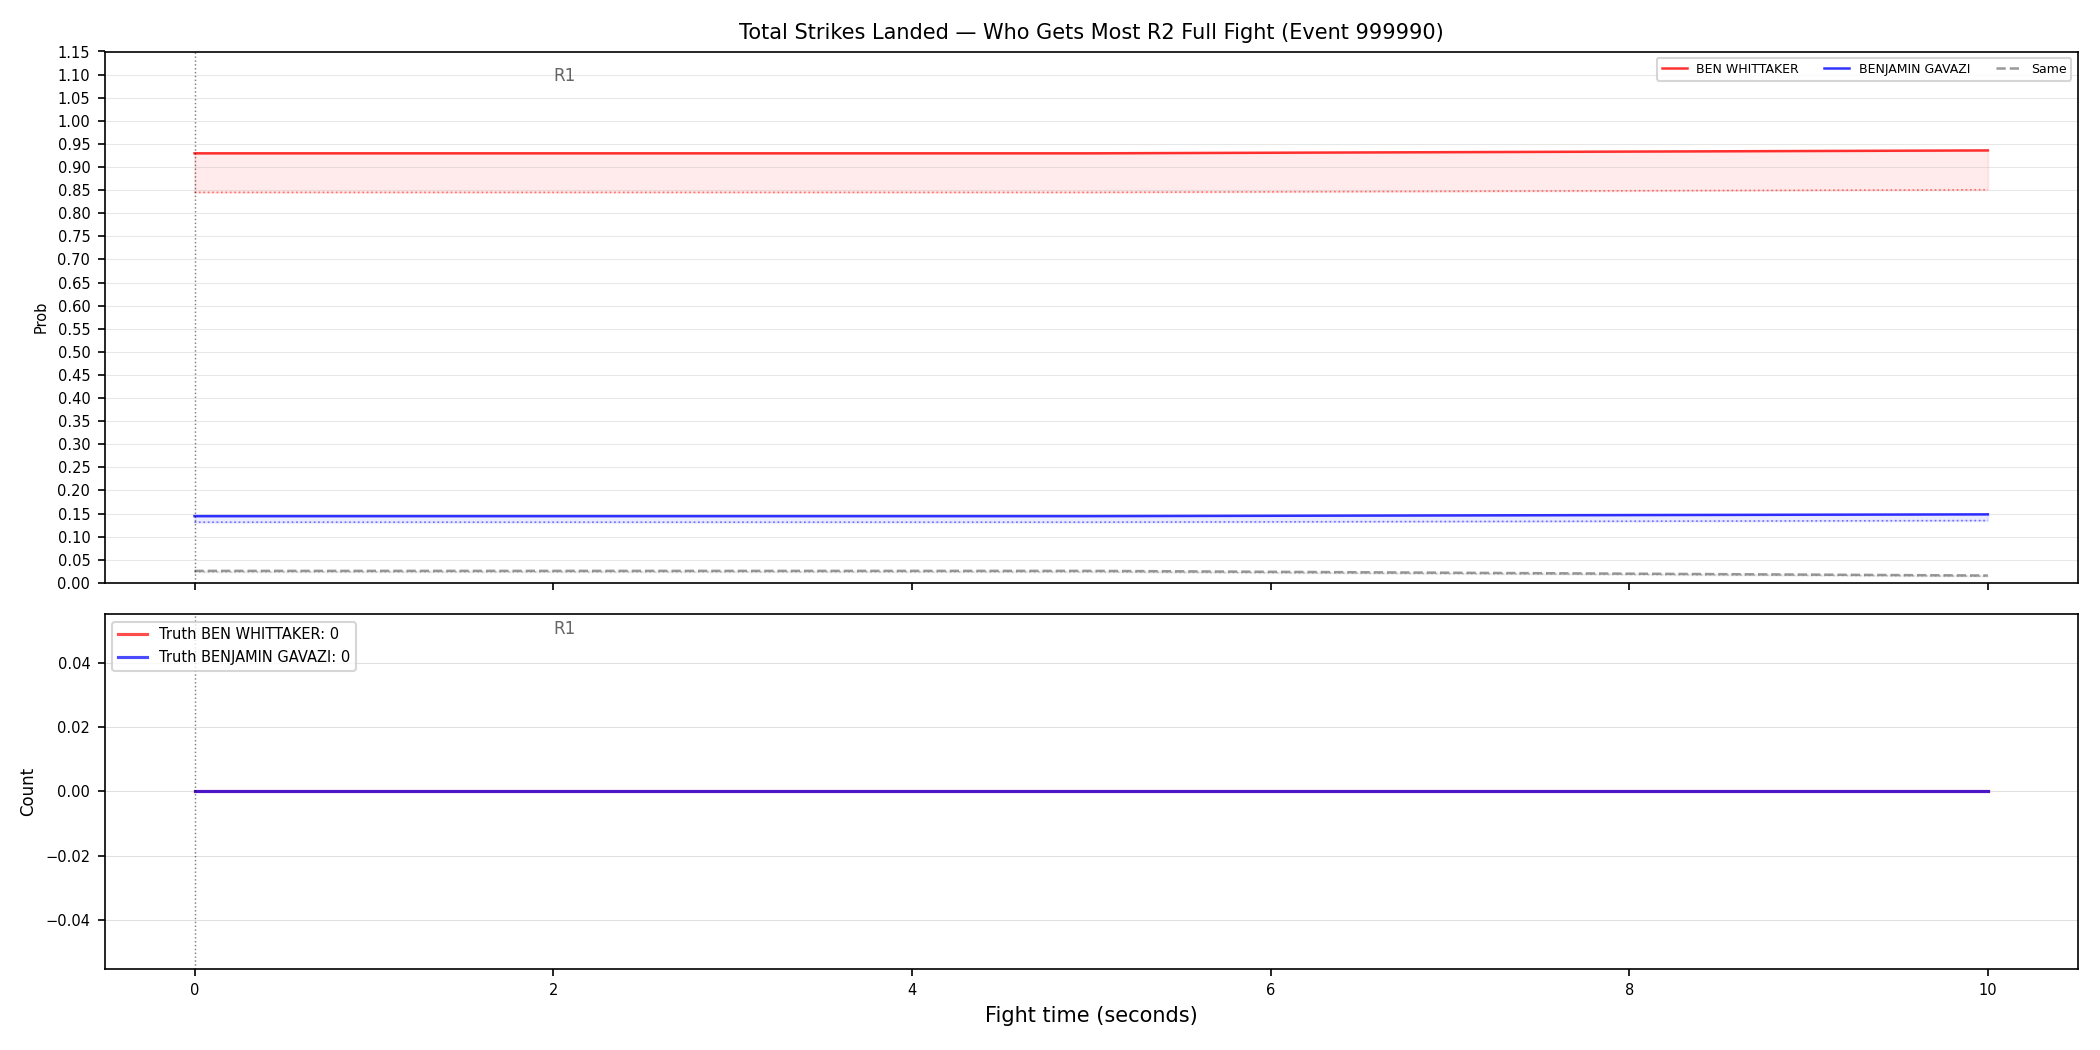Click the x-axis tick label 8
The image size is (2100, 1050).
pyautogui.click(x=1629, y=990)
